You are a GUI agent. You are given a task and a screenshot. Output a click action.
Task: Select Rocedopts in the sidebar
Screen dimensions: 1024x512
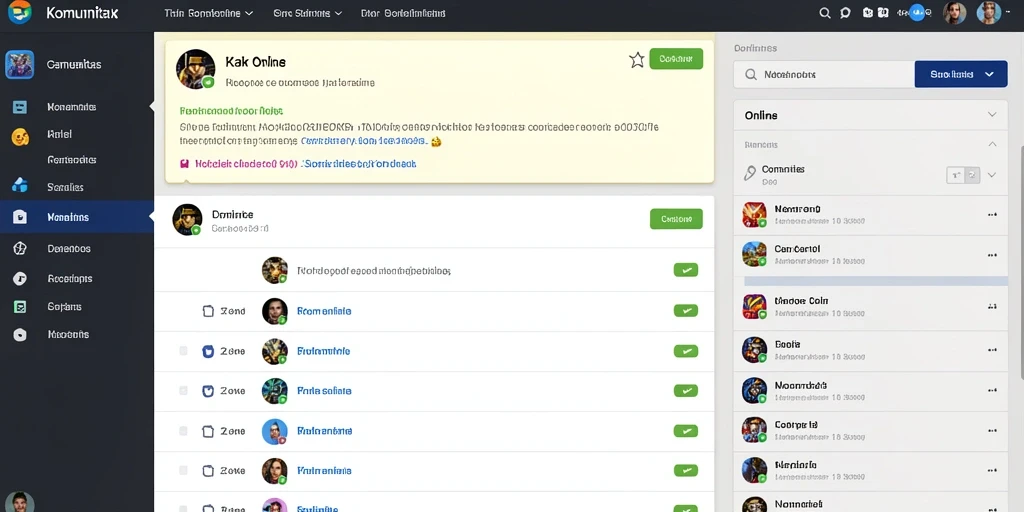(70, 279)
